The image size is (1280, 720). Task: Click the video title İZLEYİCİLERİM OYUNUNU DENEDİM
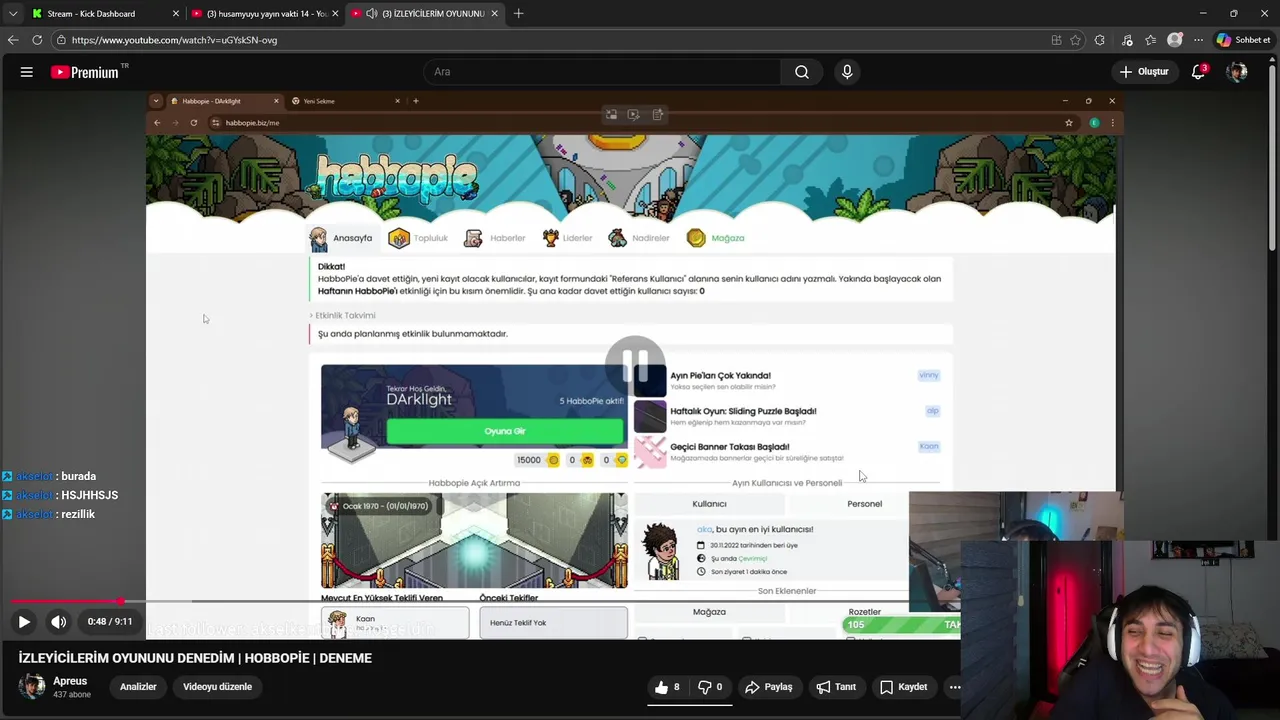tap(195, 658)
